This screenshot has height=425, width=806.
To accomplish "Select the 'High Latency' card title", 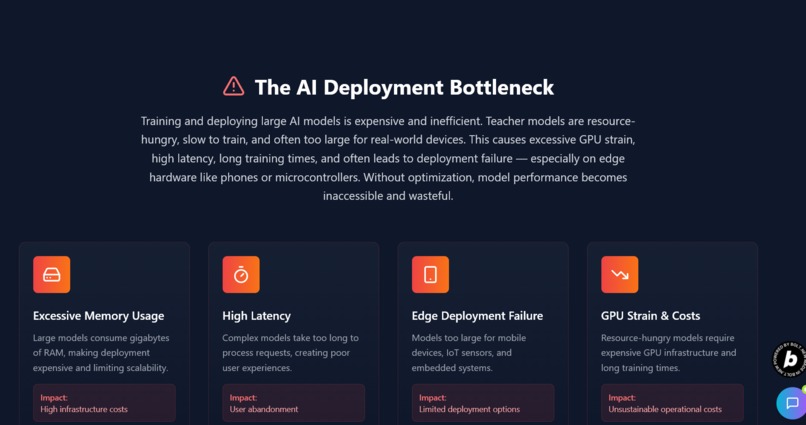I will point(257,316).
